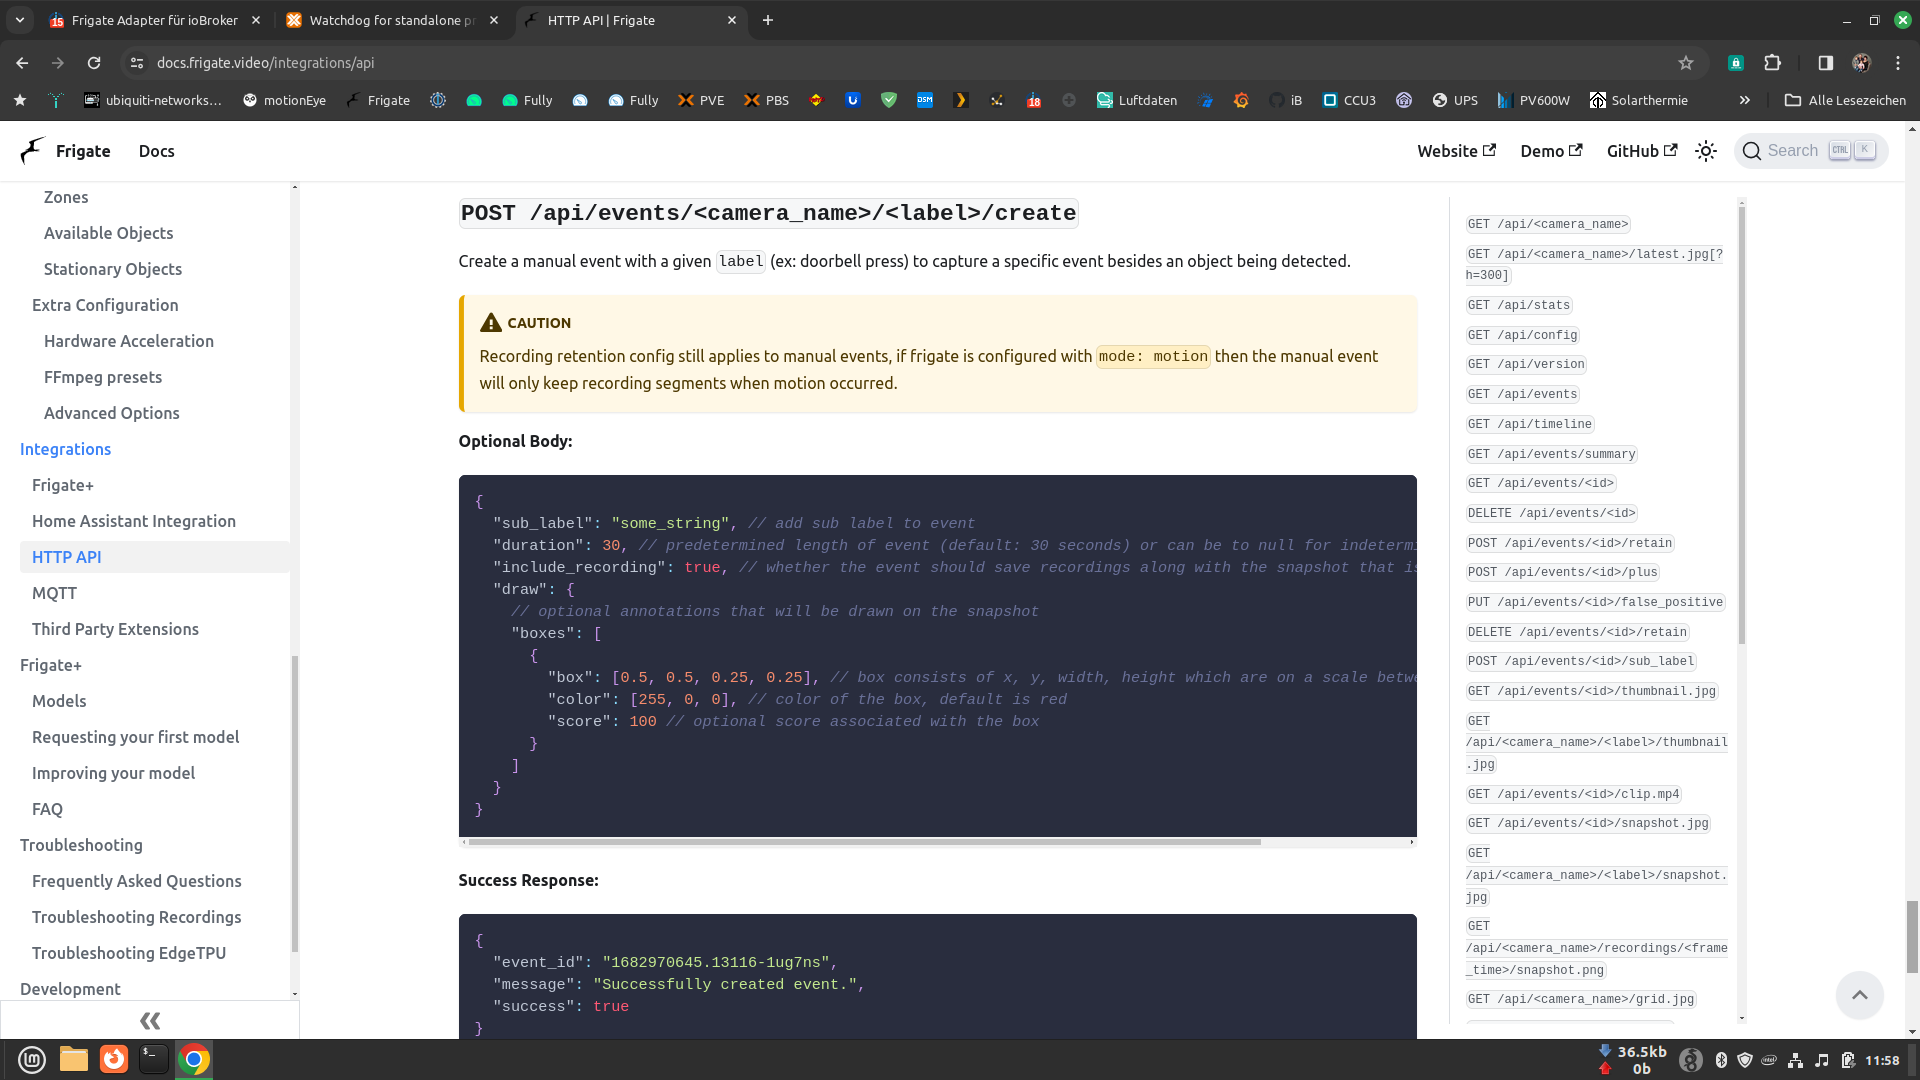This screenshot has height=1080, width=1920.
Task: Open the network tray icon
Action: coord(1796,1060)
